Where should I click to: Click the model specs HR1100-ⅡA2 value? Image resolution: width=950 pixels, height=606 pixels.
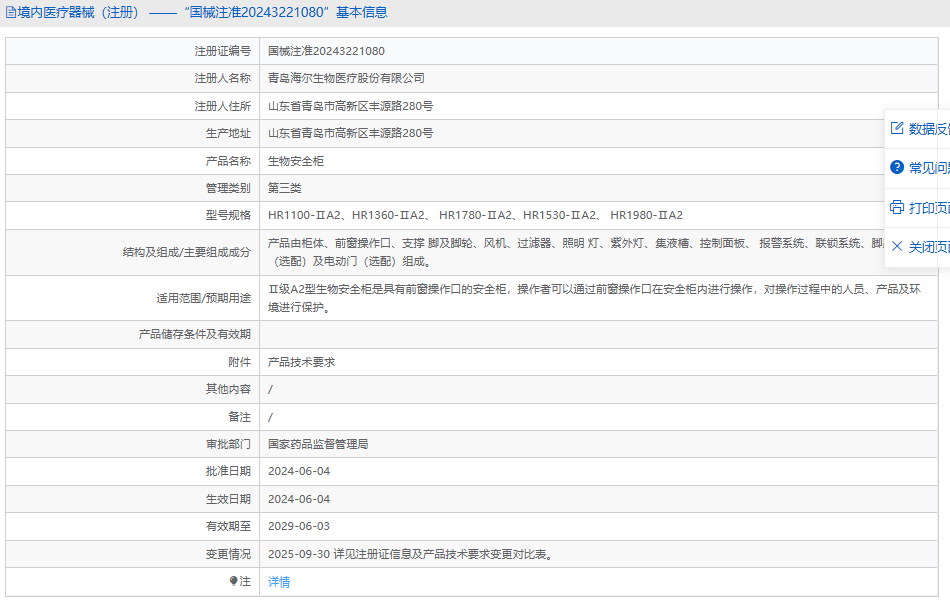click(x=475, y=215)
